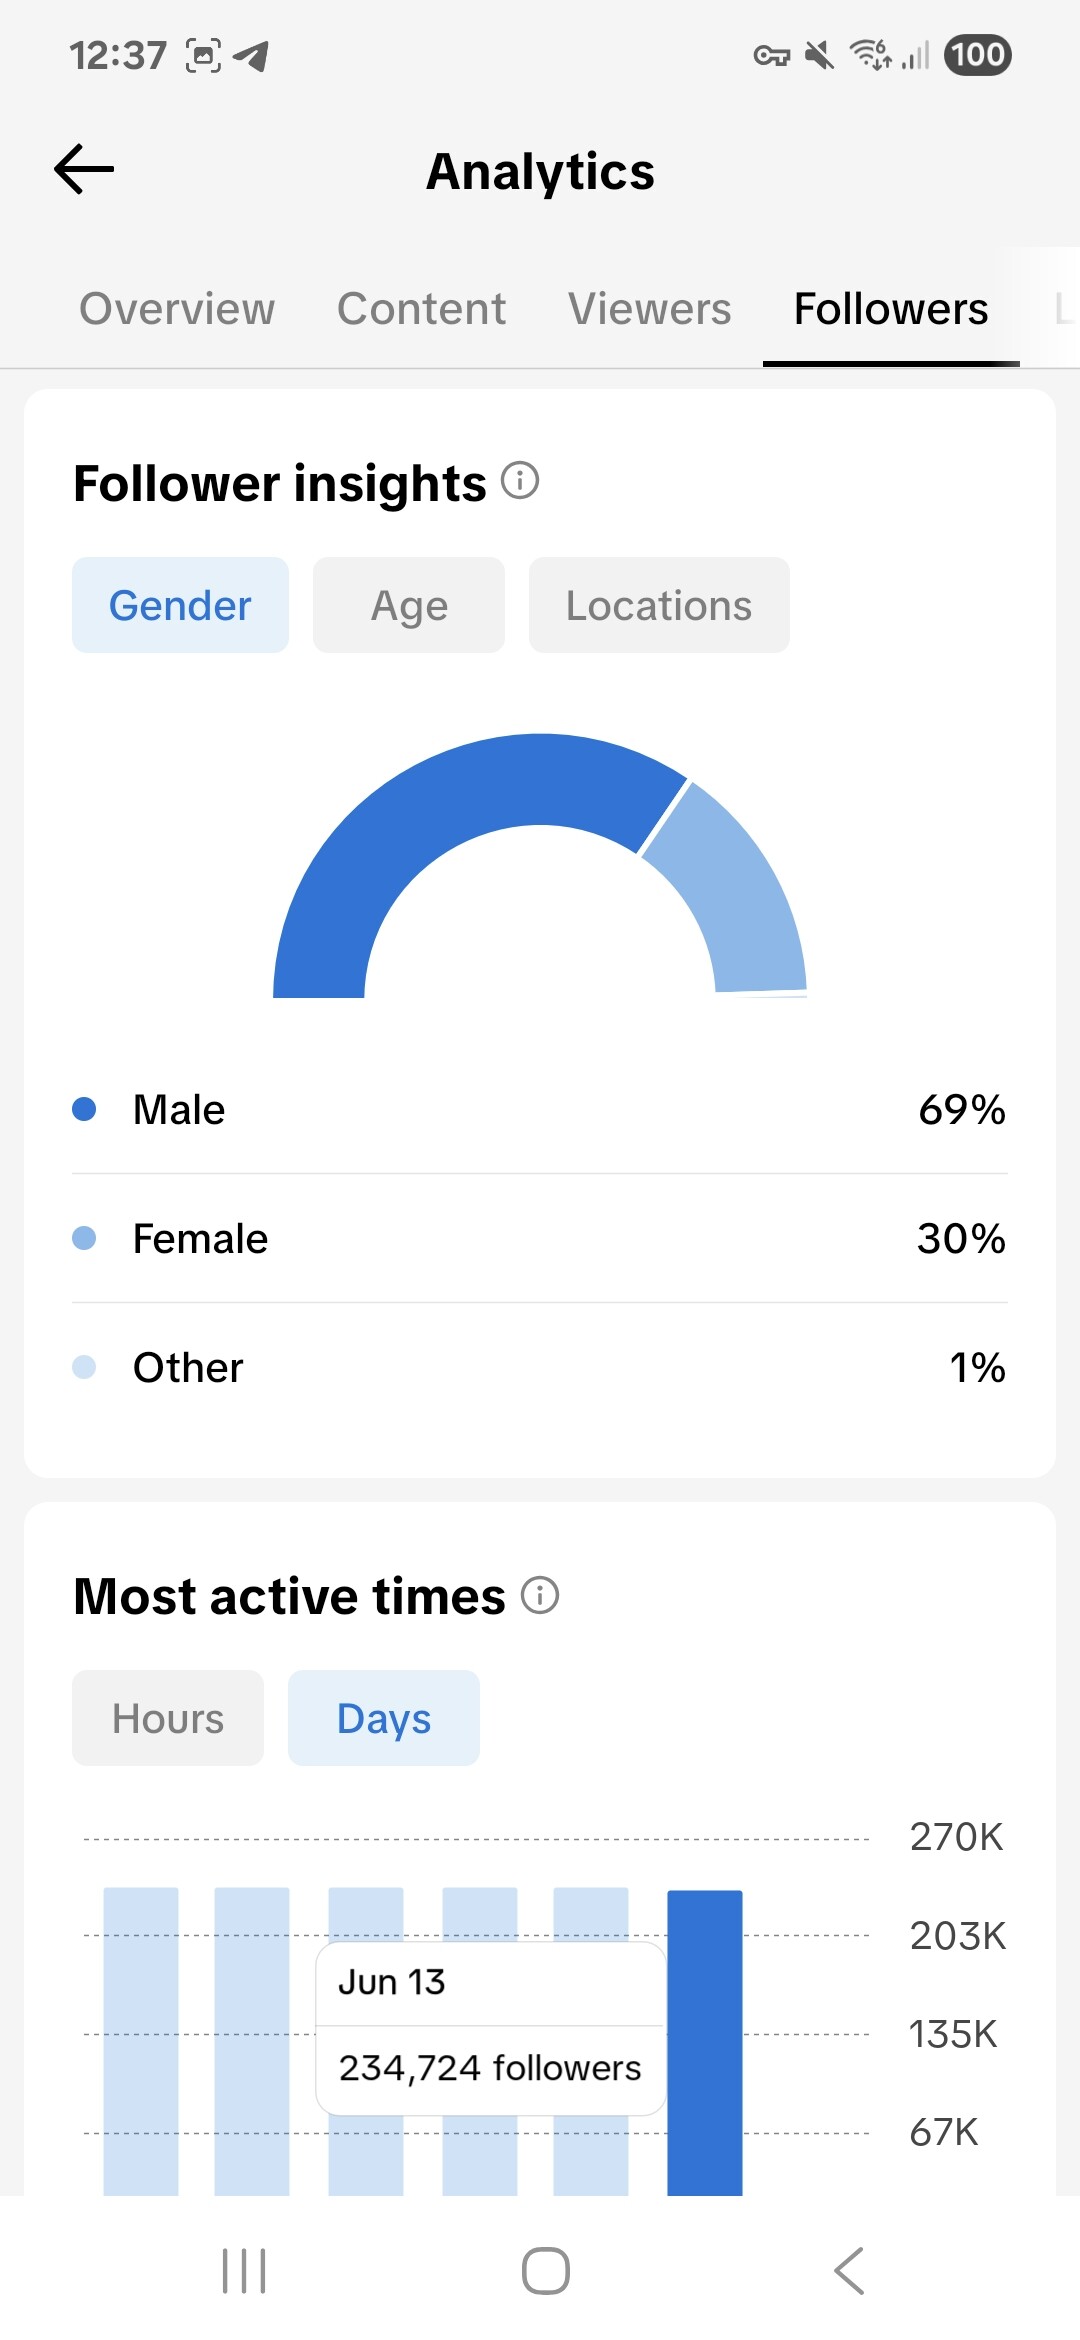Select the Age filter chip
This screenshot has height=2340, width=1080.
click(x=409, y=605)
